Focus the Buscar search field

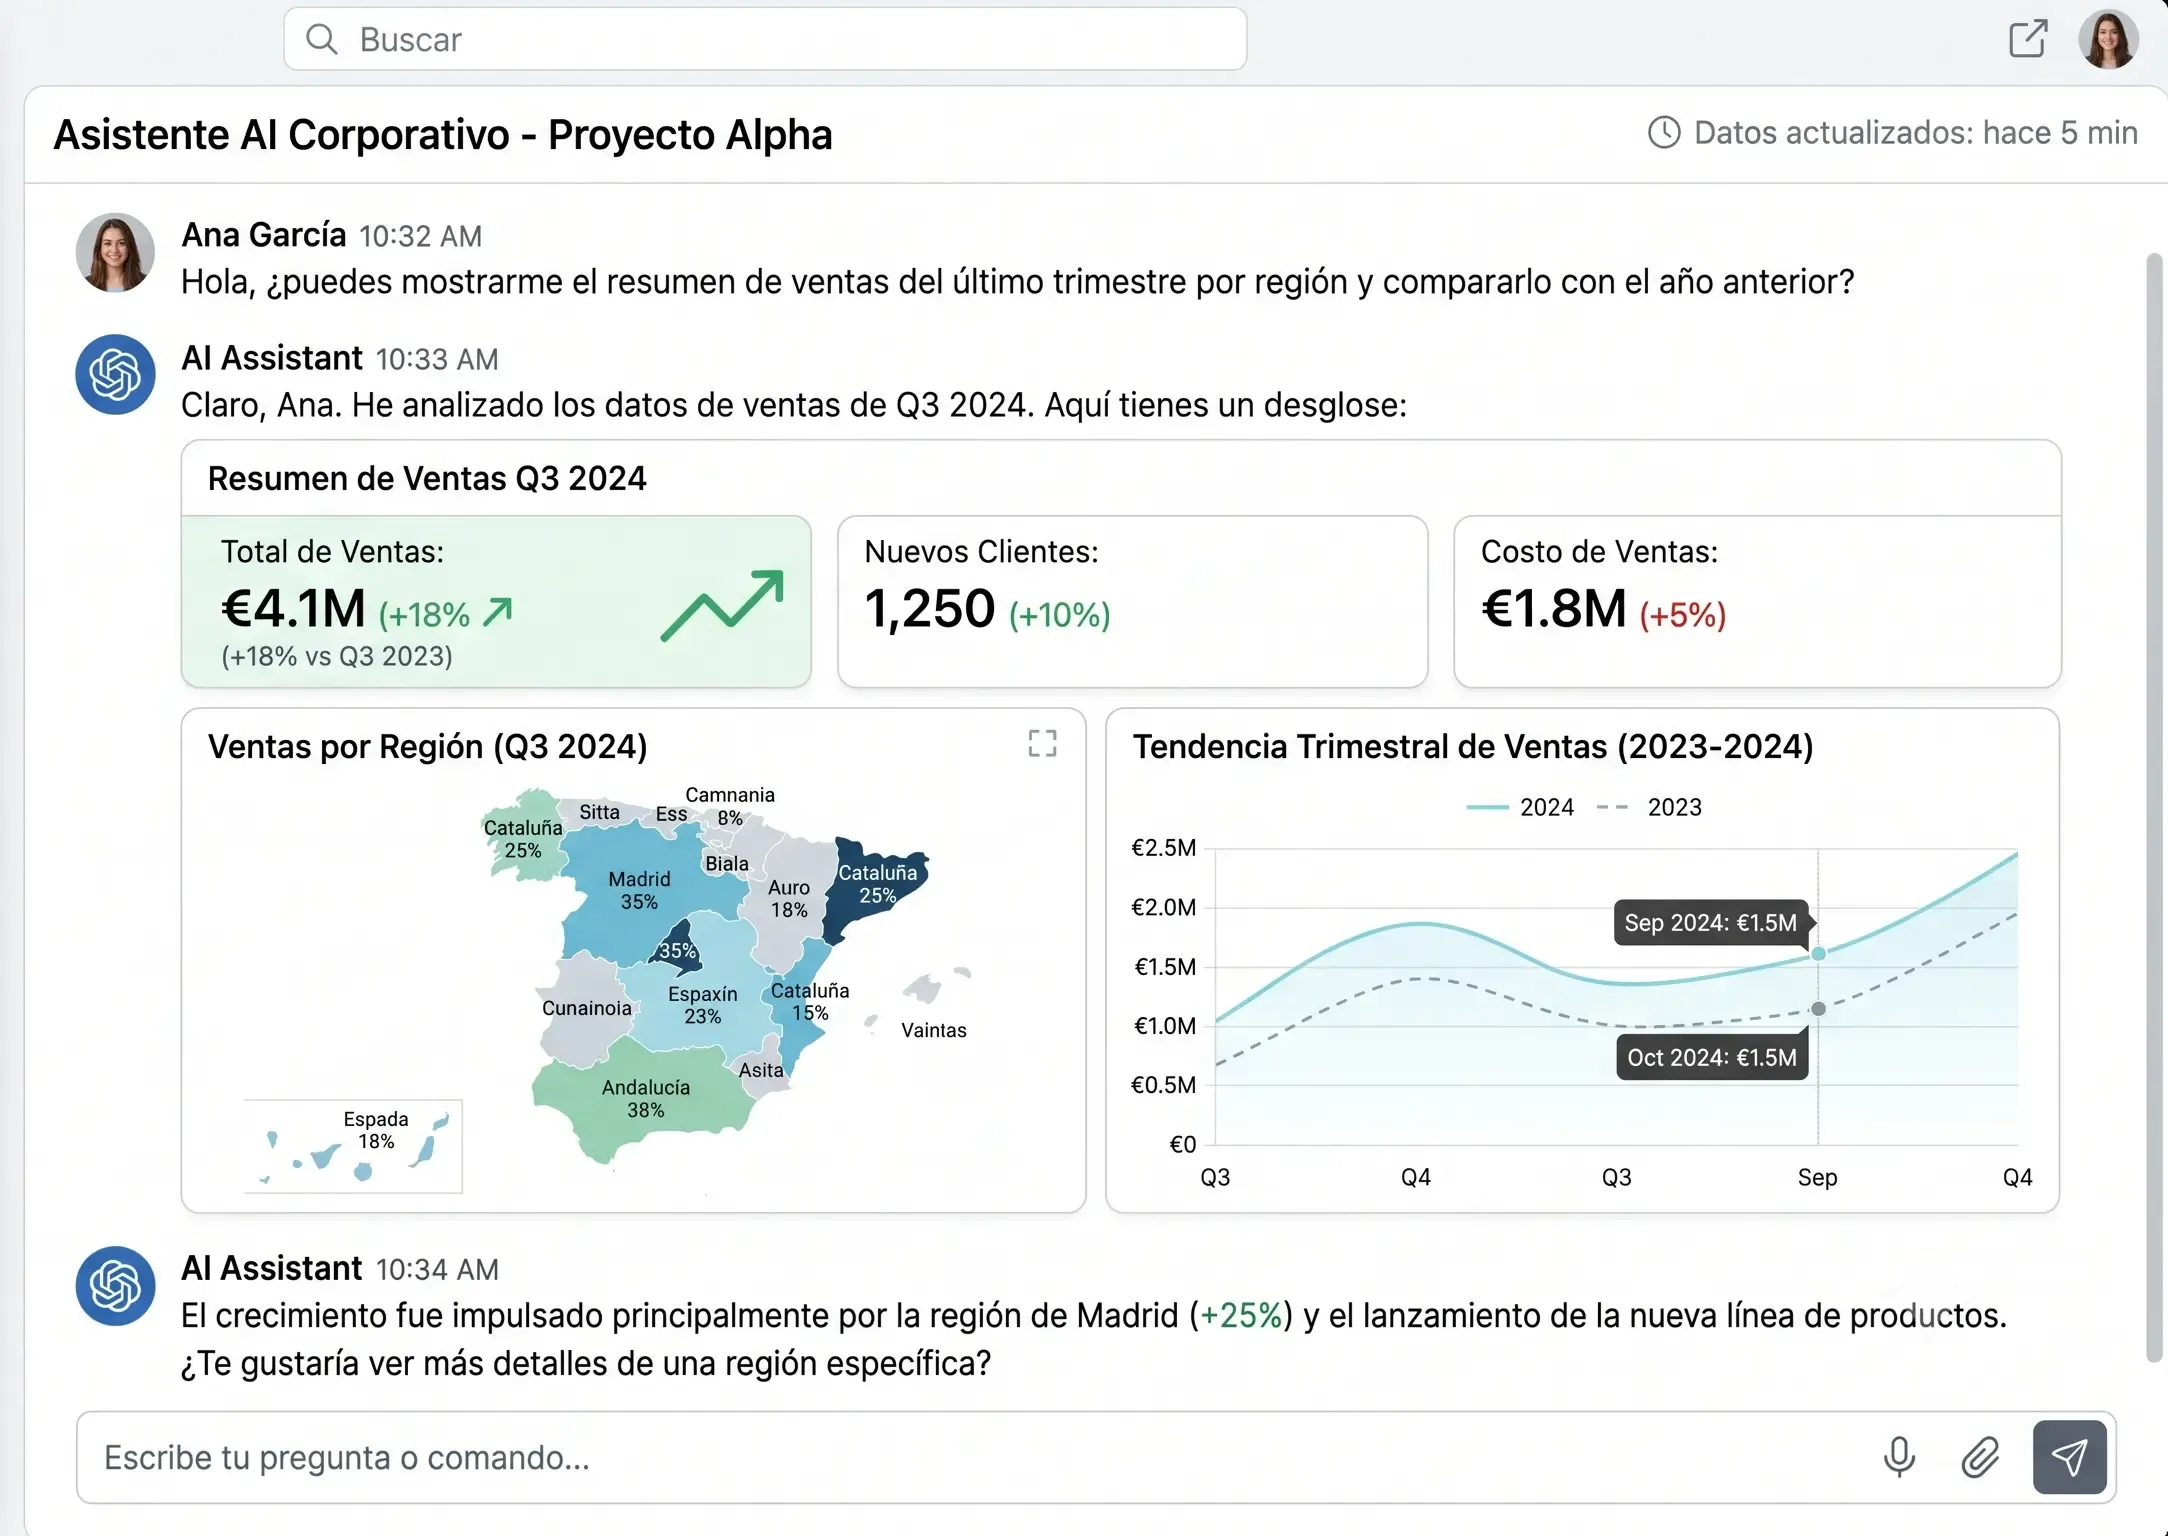pyautogui.click(x=765, y=39)
